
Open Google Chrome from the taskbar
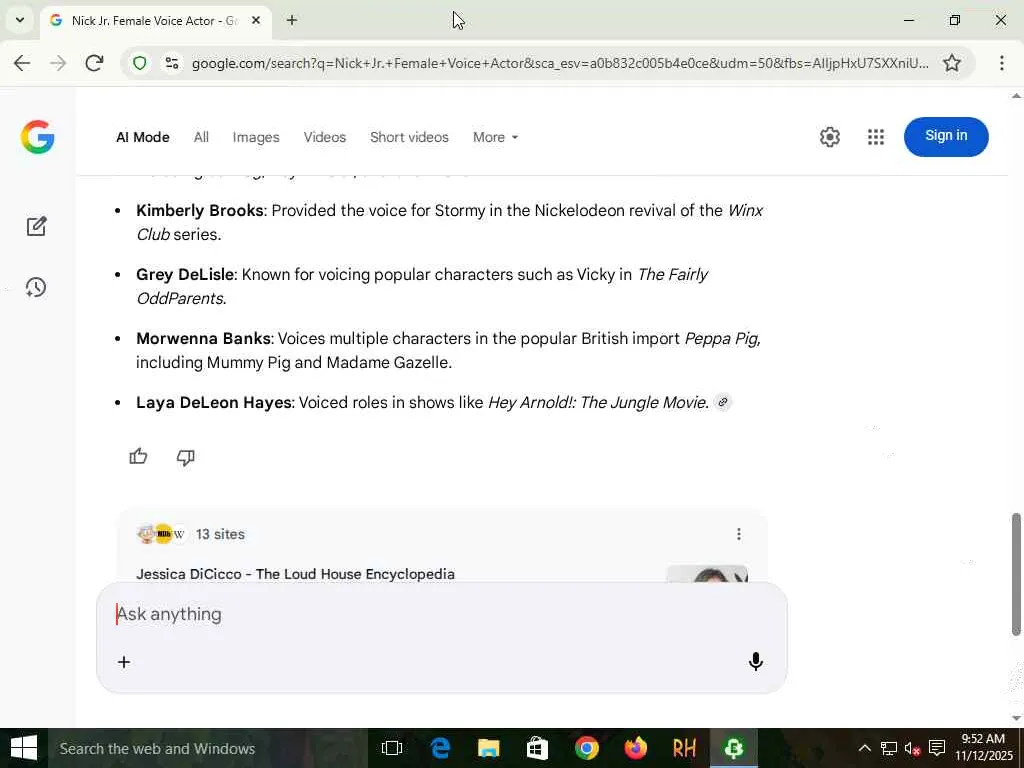pos(586,748)
